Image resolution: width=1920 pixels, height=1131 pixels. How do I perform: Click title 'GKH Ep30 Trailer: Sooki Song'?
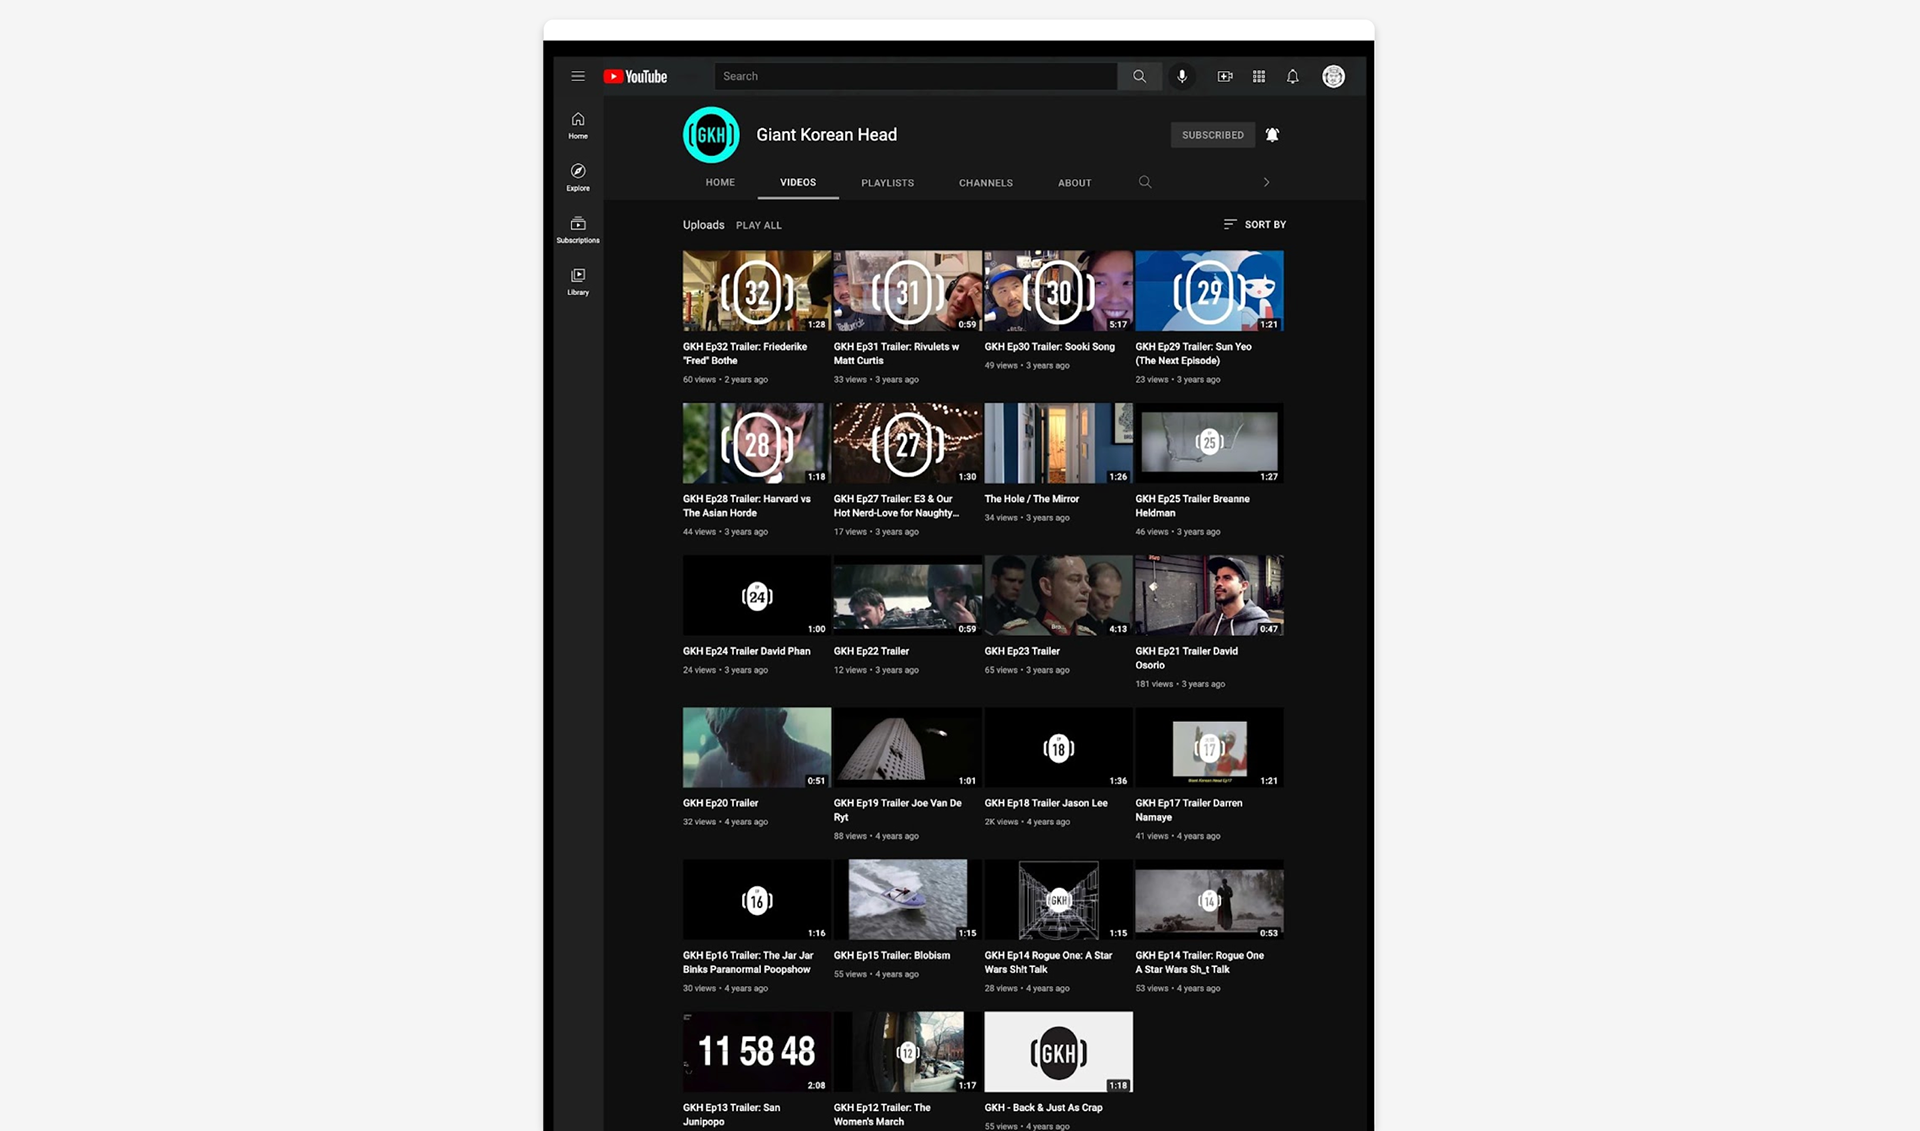[1049, 347]
